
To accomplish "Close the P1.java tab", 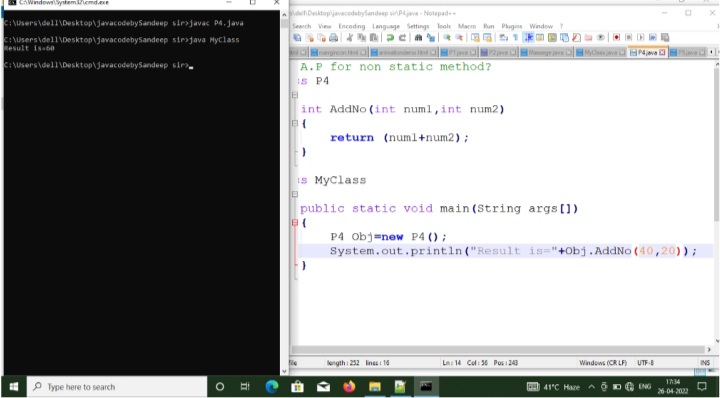I will click(x=473, y=52).
